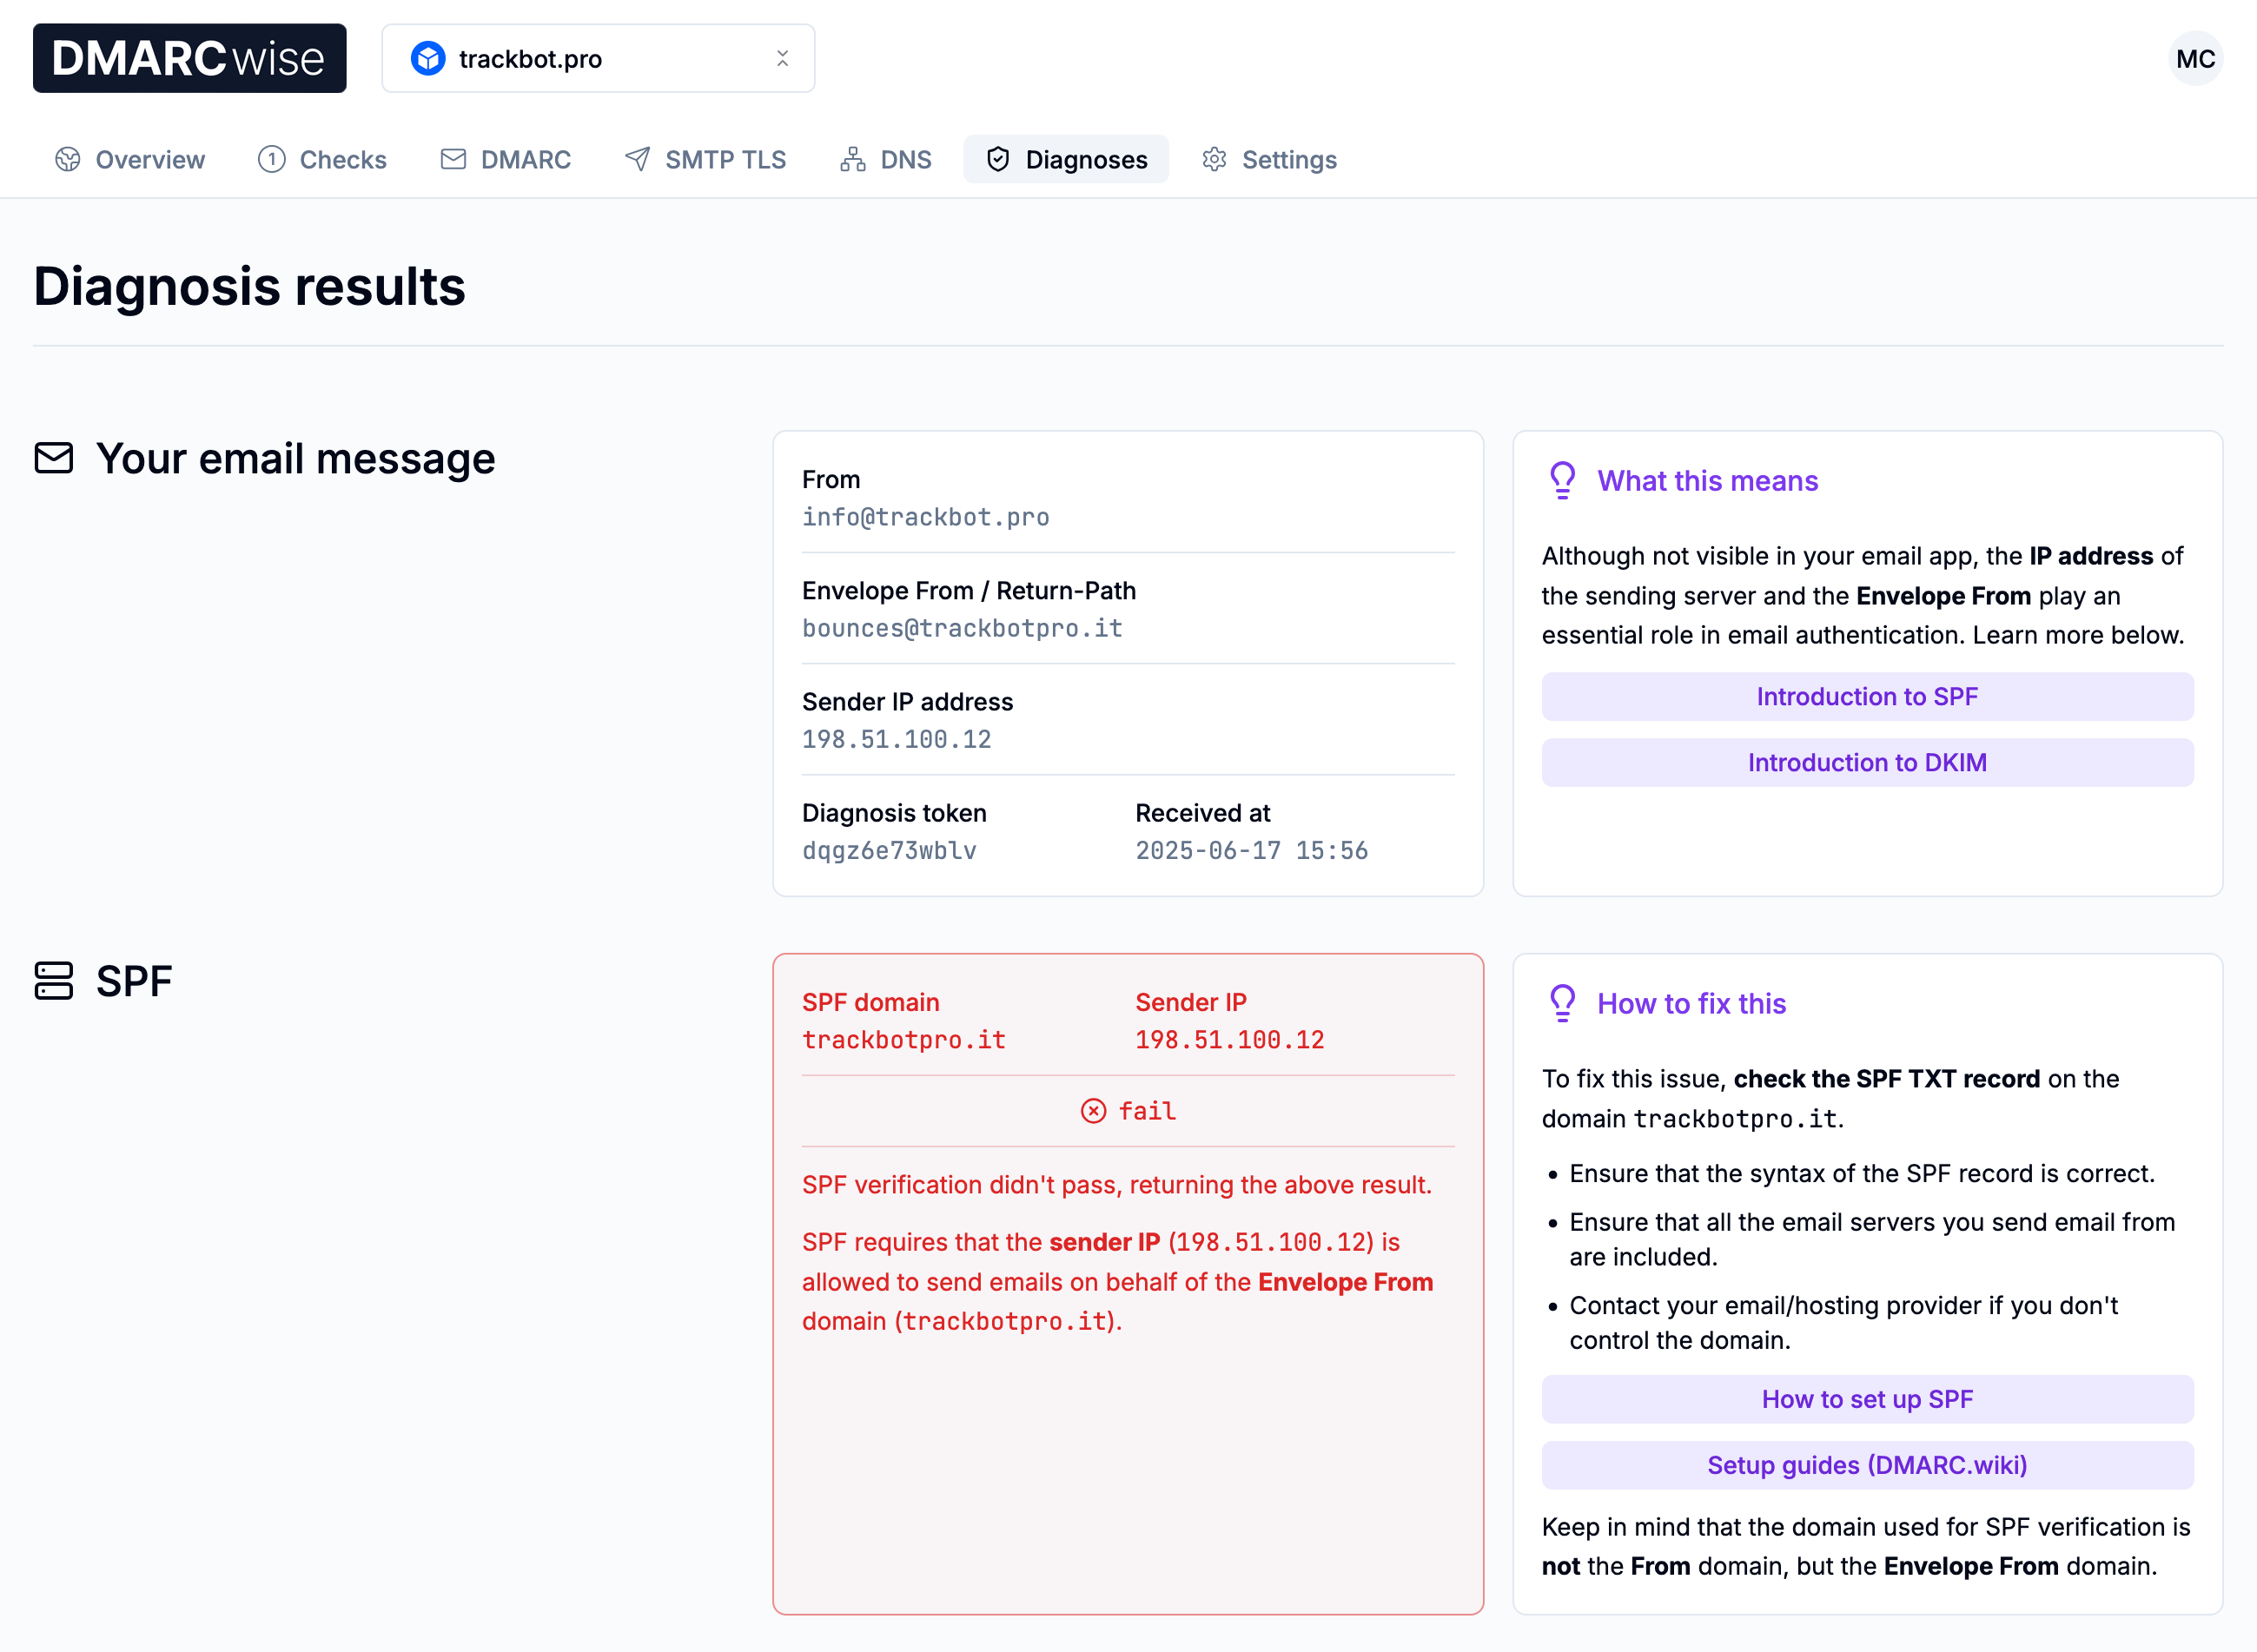Click the fail result text

coord(1147,1111)
